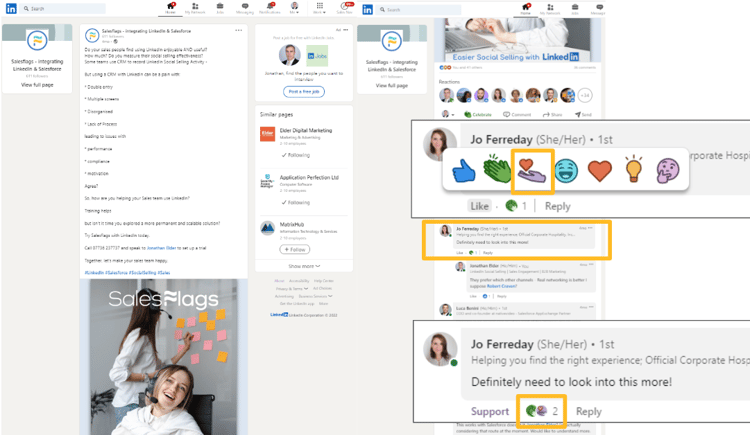The image size is (750, 435).
Task: Open Jobs in the left window's nav bar
Action: pyautogui.click(x=220, y=8)
